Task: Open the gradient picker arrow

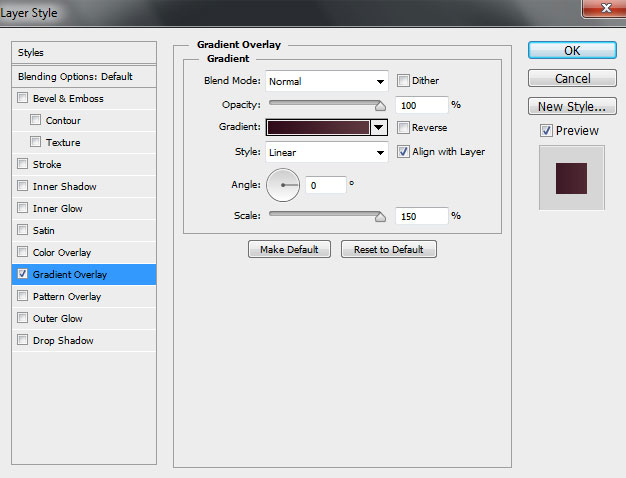Action: tap(379, 127)
